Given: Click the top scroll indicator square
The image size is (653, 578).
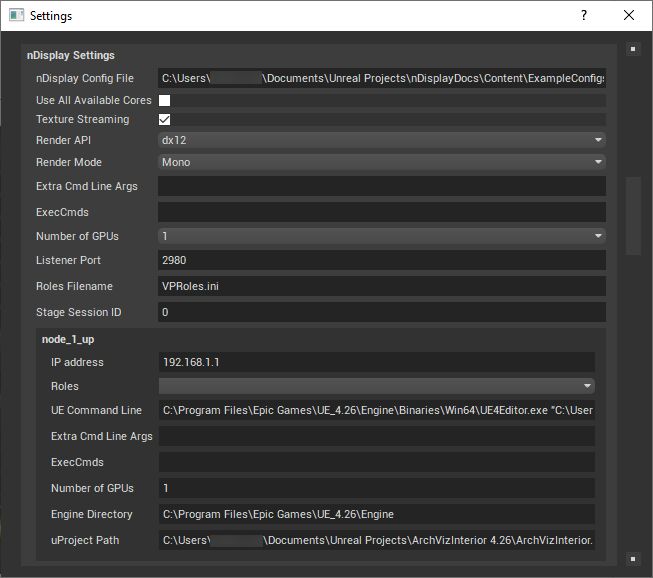Looking at the screenshot, I should coord(632,48).
